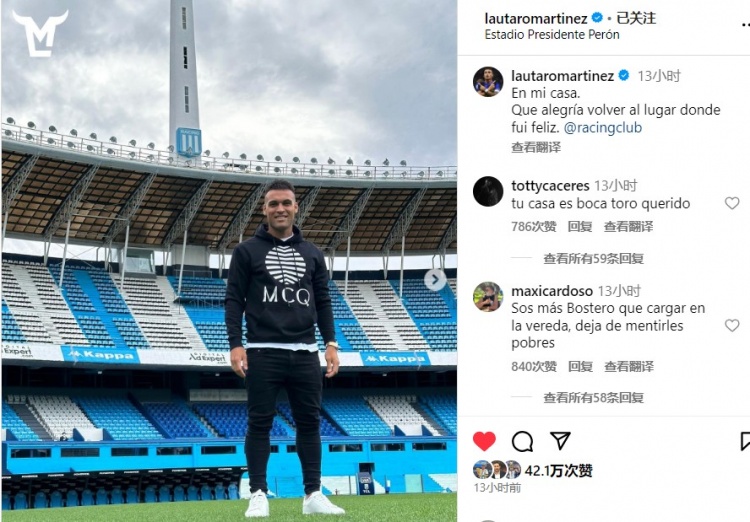
Task: Save post using bookmark icon
Action: pyautogui.click(x=745, y=441)
